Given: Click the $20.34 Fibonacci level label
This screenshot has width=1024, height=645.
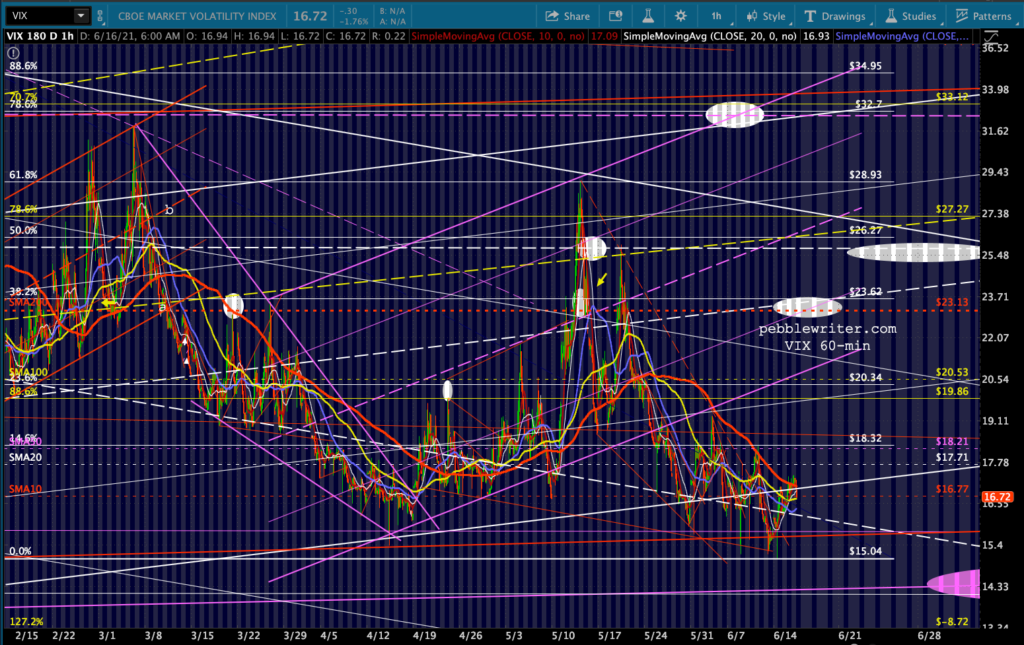Looking at the screenshot, I should click(865, 377).
